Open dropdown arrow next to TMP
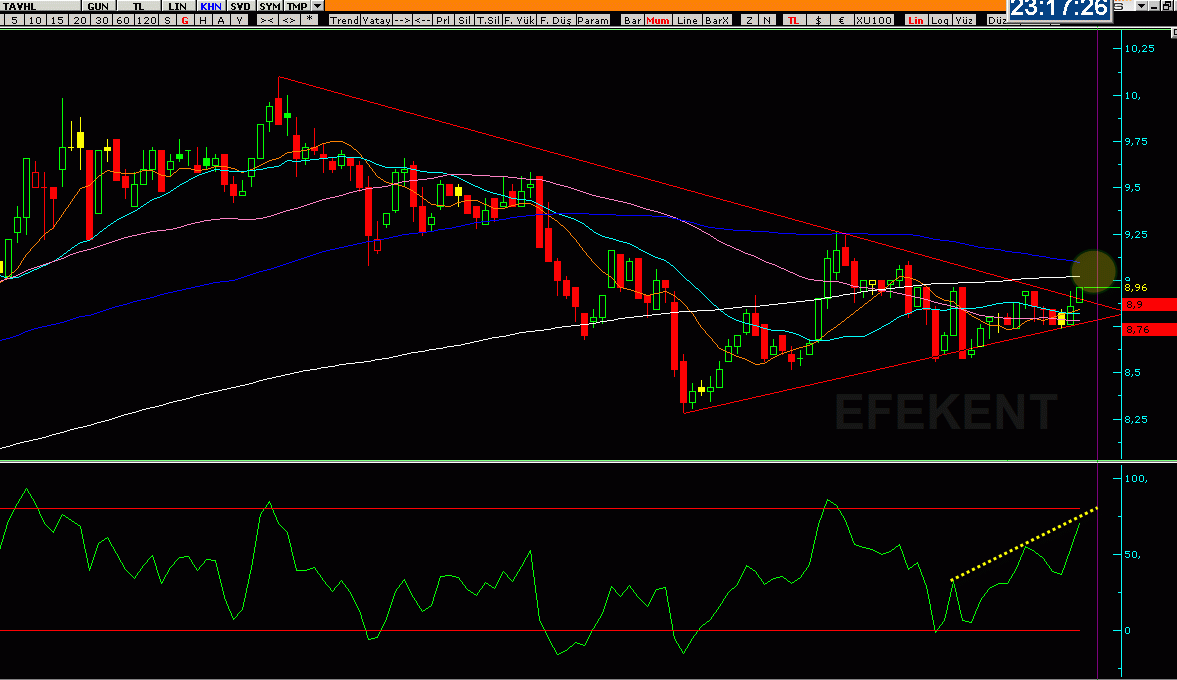The image size is (1177, 680). [x=318, y=6]
